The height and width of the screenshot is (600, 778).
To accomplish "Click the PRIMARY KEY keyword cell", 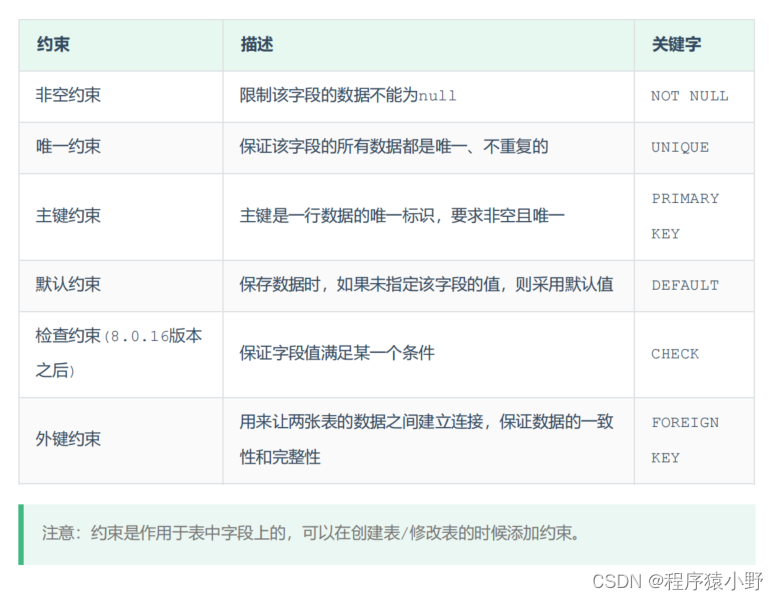I will (x=685, y=216).
